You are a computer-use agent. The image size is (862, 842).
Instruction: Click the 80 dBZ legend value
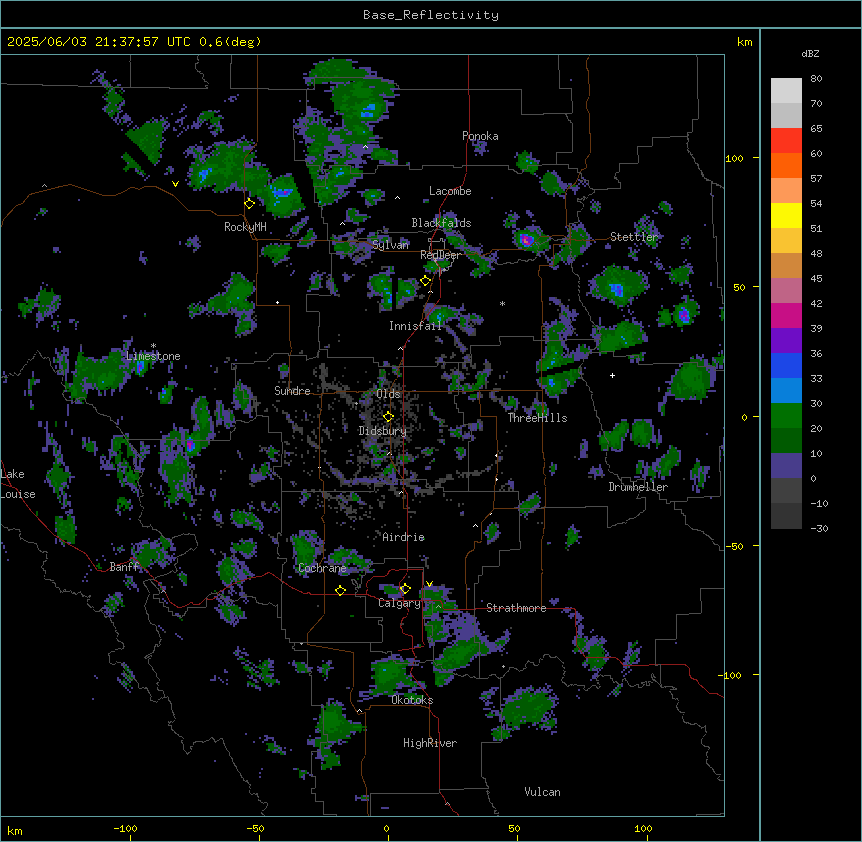point(816,79)
